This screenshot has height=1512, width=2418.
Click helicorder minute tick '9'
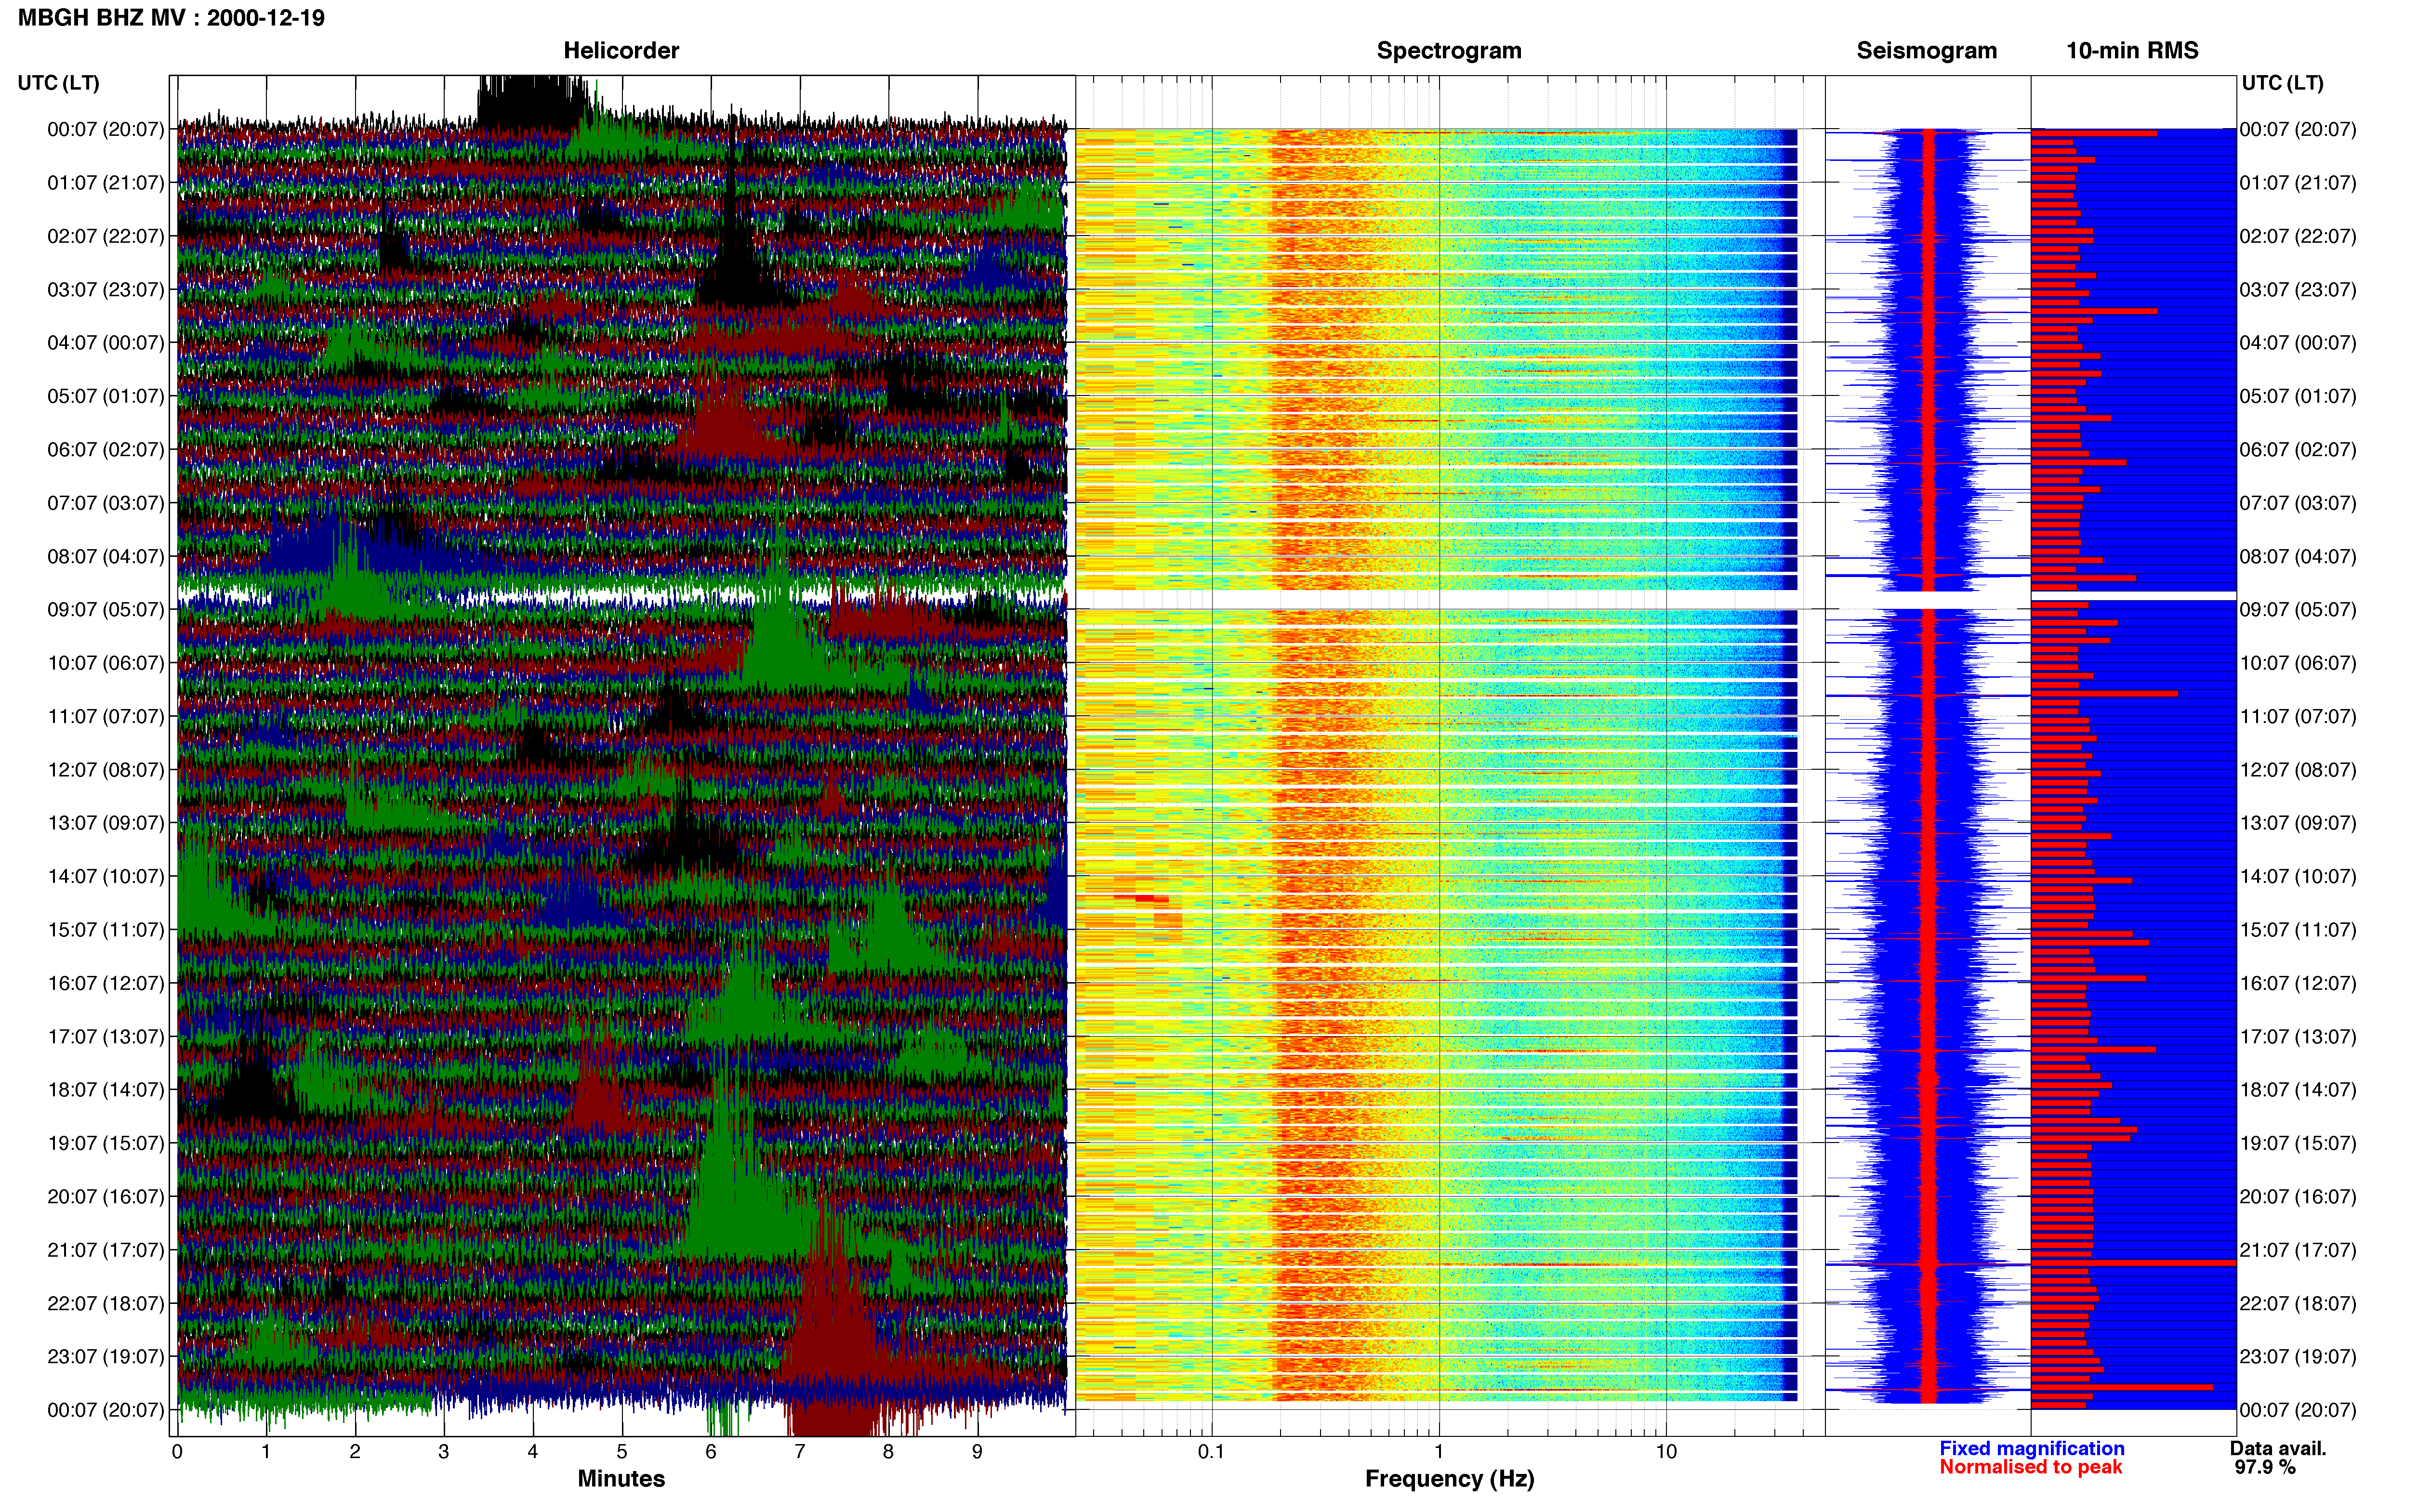(x=977, y=1452)
